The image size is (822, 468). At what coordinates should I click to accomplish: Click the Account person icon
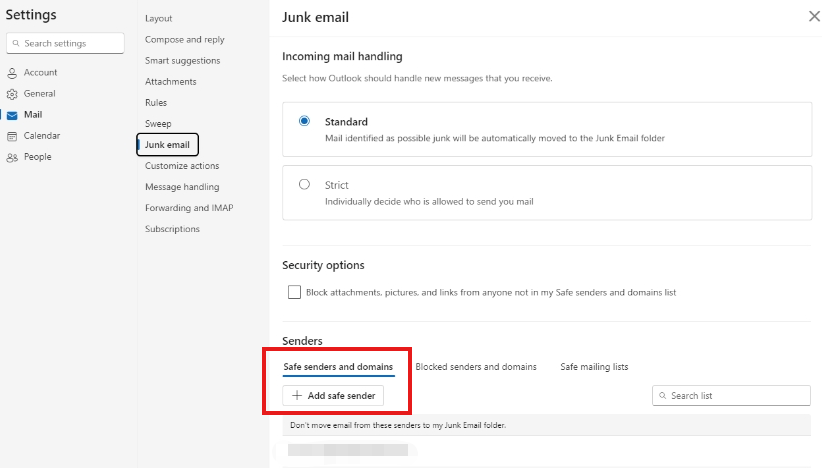(x=12, y=73)
